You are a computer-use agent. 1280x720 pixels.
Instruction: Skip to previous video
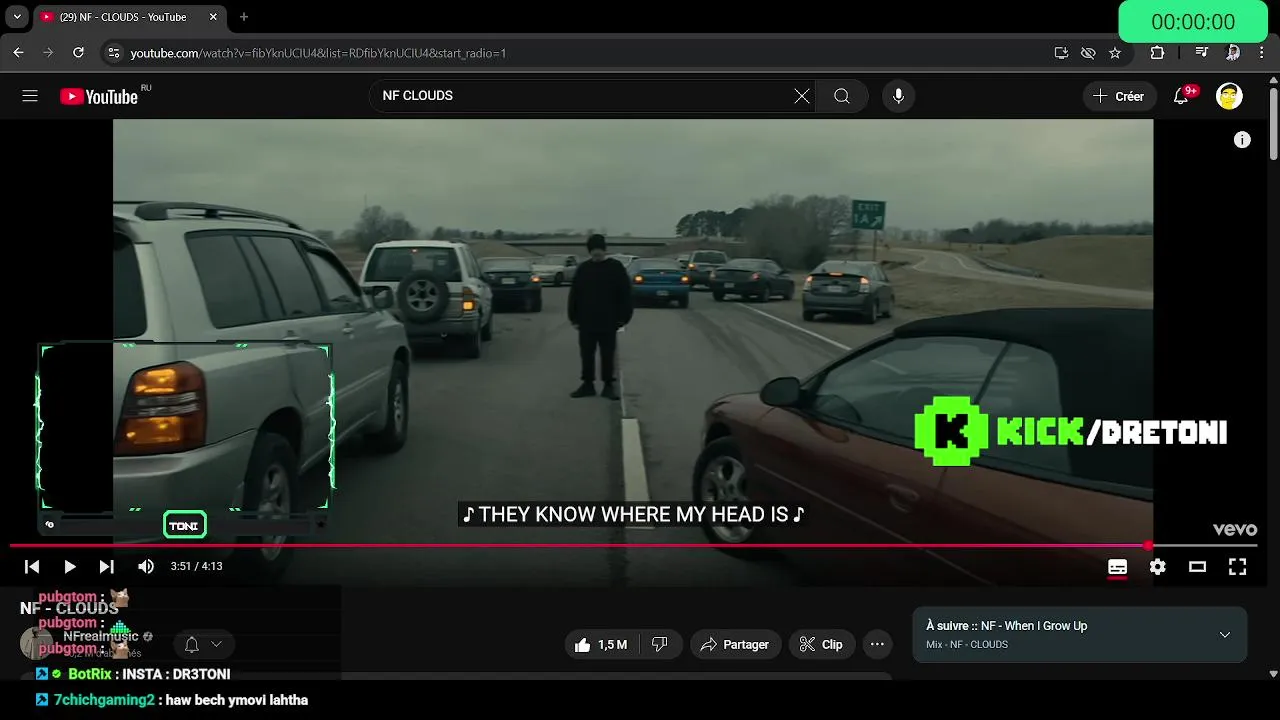click(x=32, y=567)
